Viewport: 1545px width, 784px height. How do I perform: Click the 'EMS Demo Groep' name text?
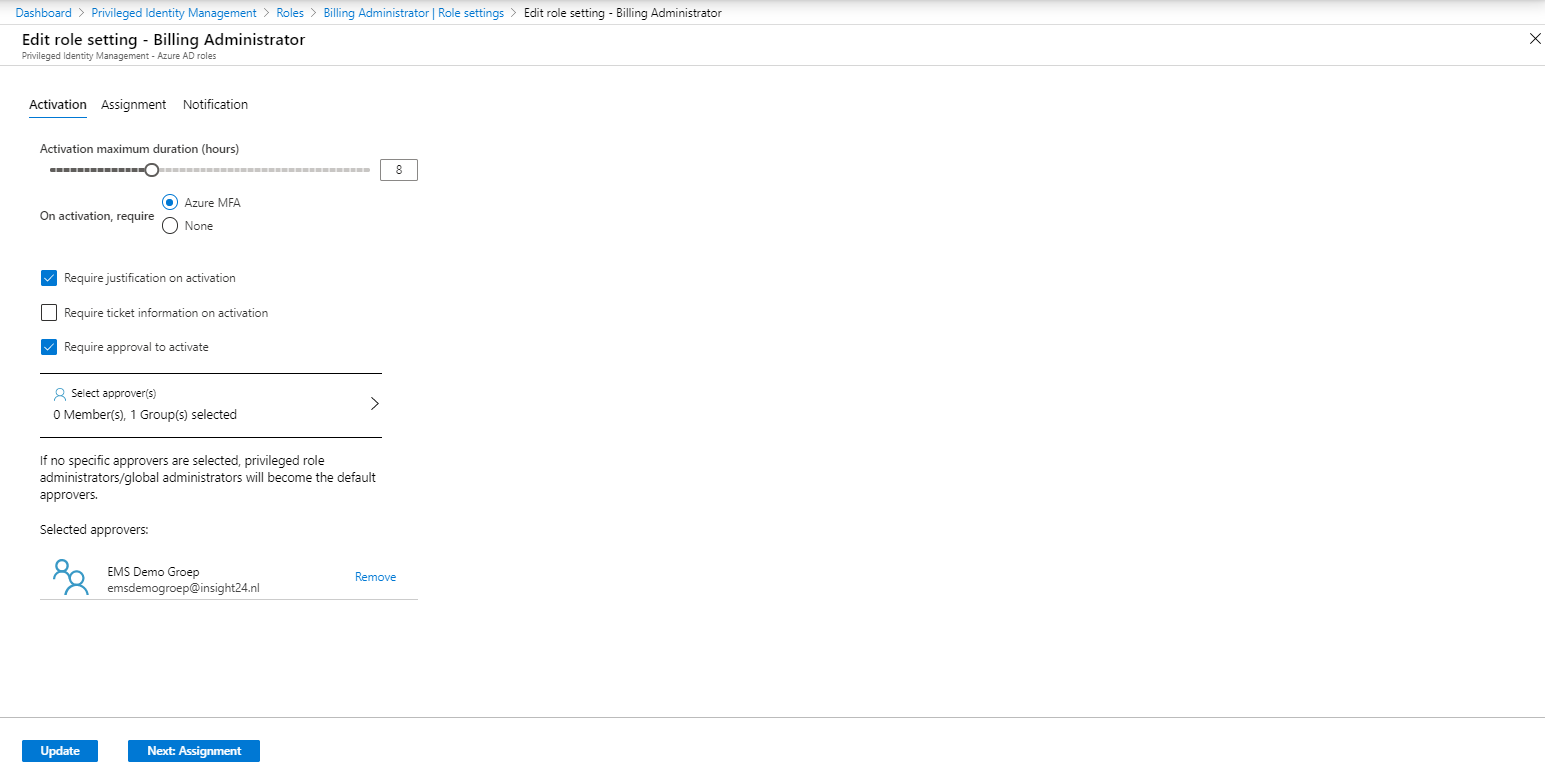tap(153, 572)
